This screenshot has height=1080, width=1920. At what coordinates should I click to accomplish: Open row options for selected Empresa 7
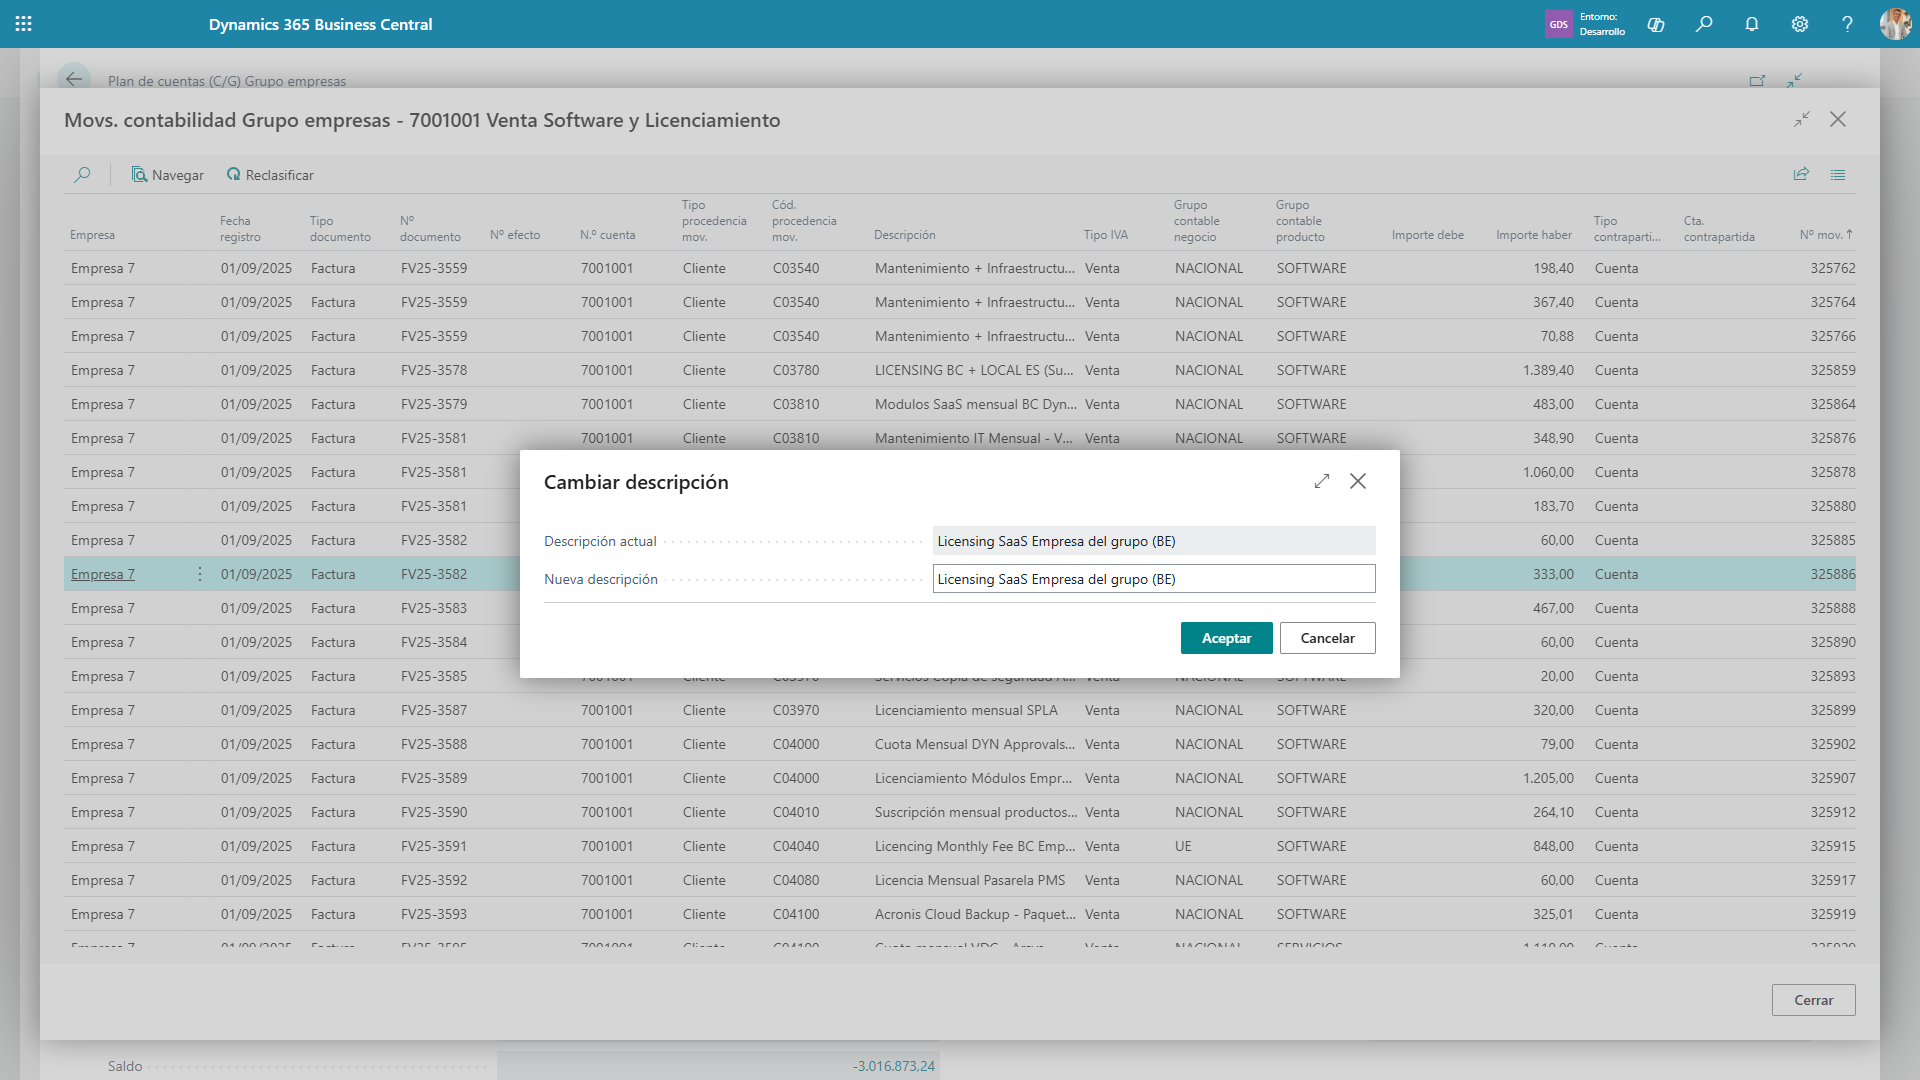(x=200, y=574)
